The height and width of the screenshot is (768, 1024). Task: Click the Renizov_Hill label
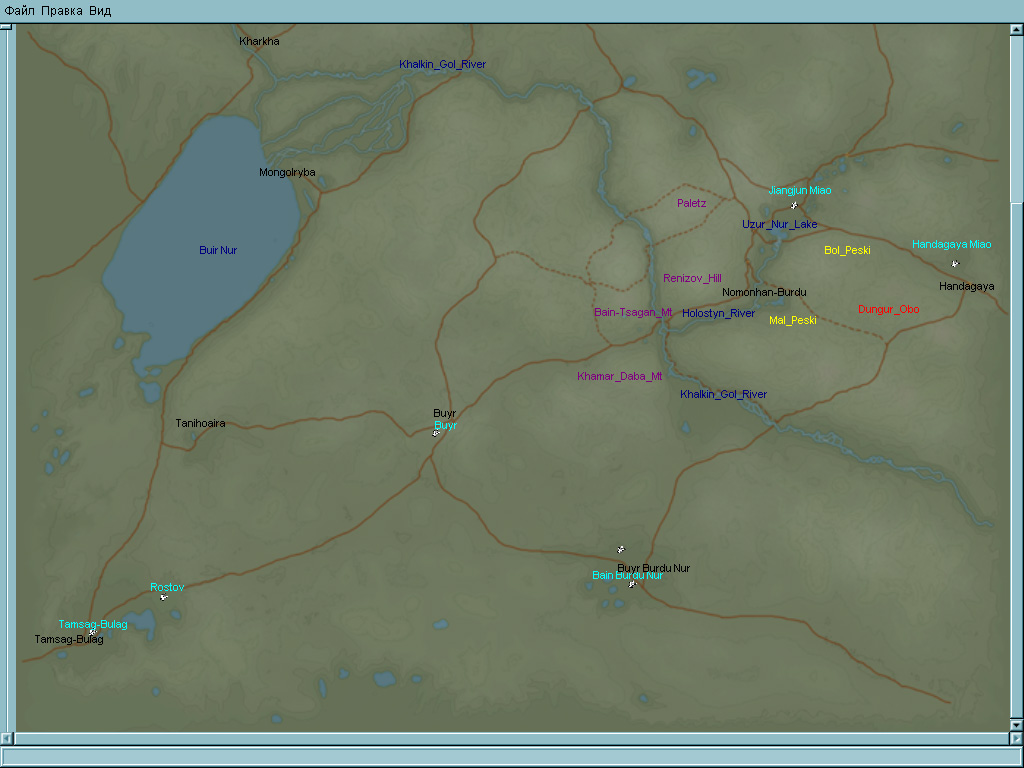point(692,278)
